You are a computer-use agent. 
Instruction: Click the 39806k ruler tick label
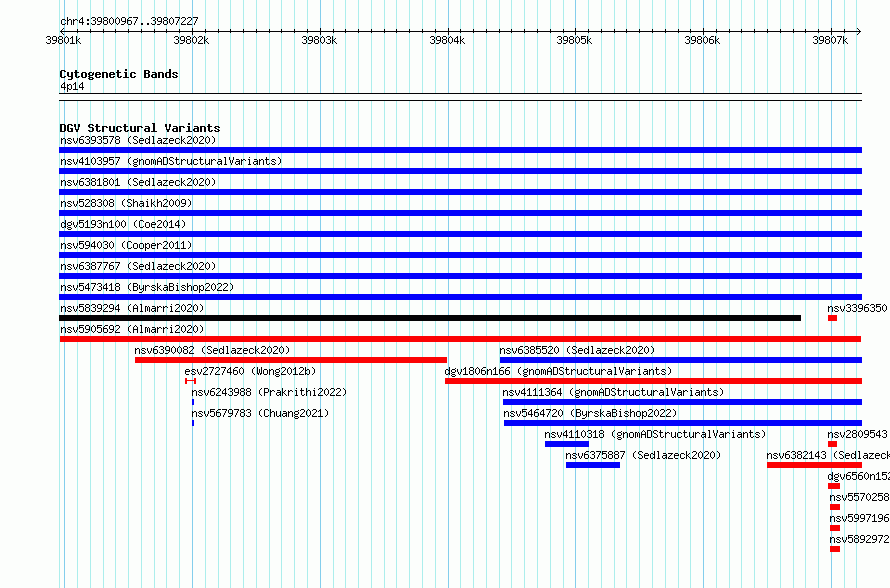click(702, 40)
